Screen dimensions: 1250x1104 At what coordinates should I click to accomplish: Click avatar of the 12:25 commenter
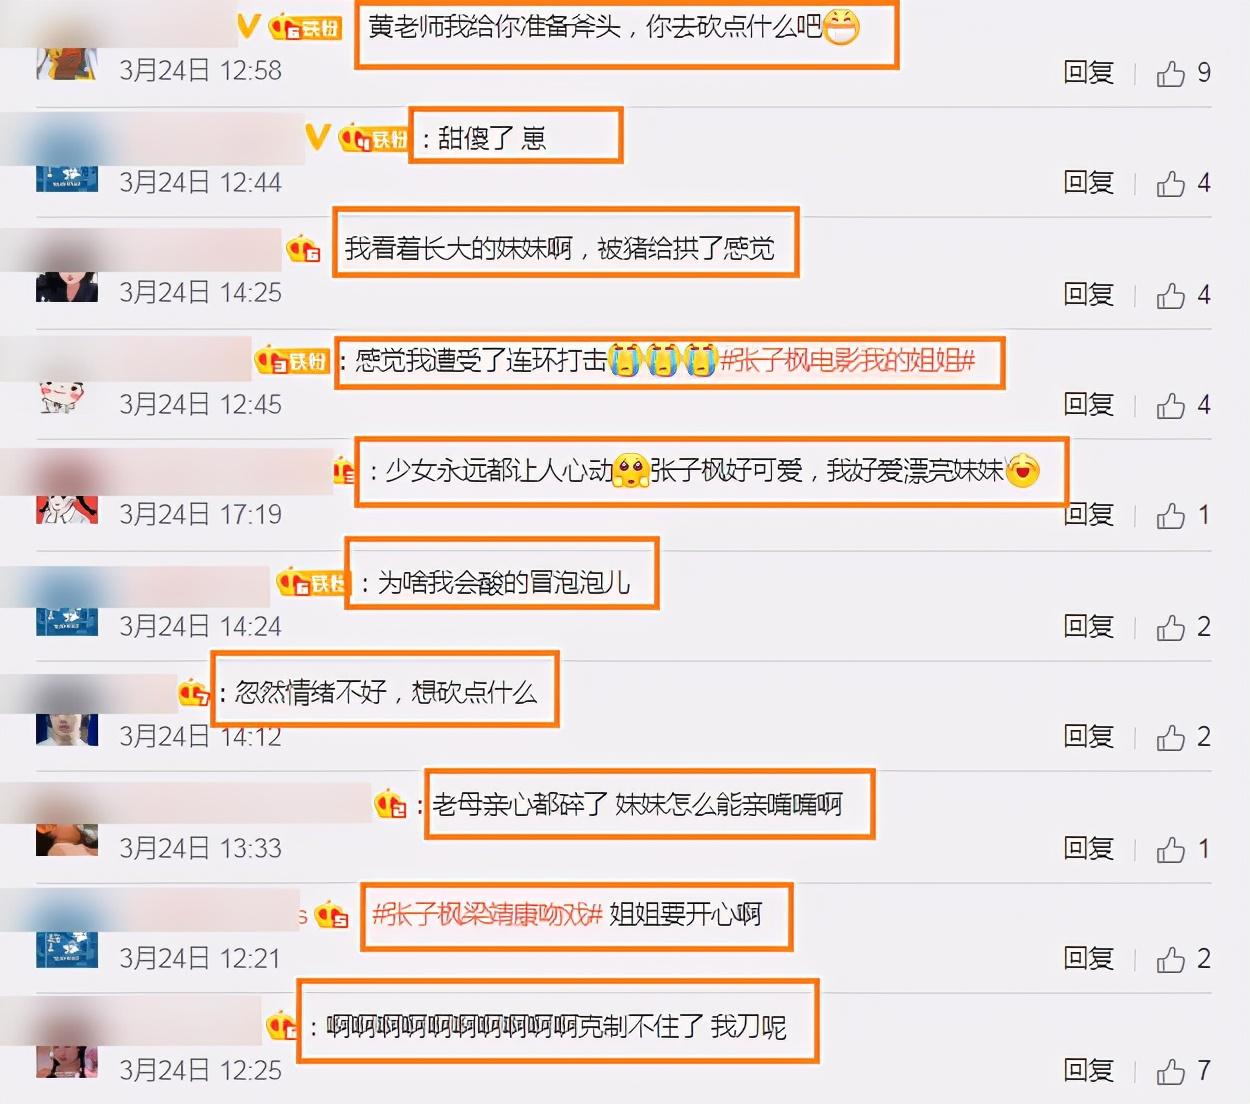coord(67,1062)
